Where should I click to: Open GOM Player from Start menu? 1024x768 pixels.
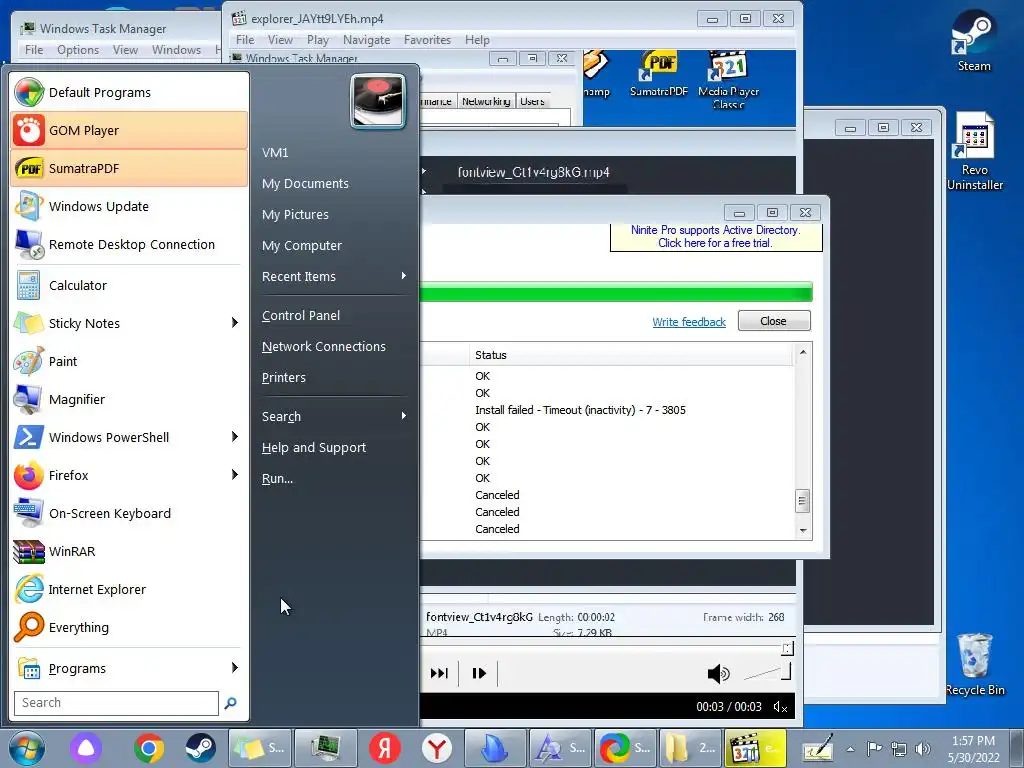click(x=129, y=130)
